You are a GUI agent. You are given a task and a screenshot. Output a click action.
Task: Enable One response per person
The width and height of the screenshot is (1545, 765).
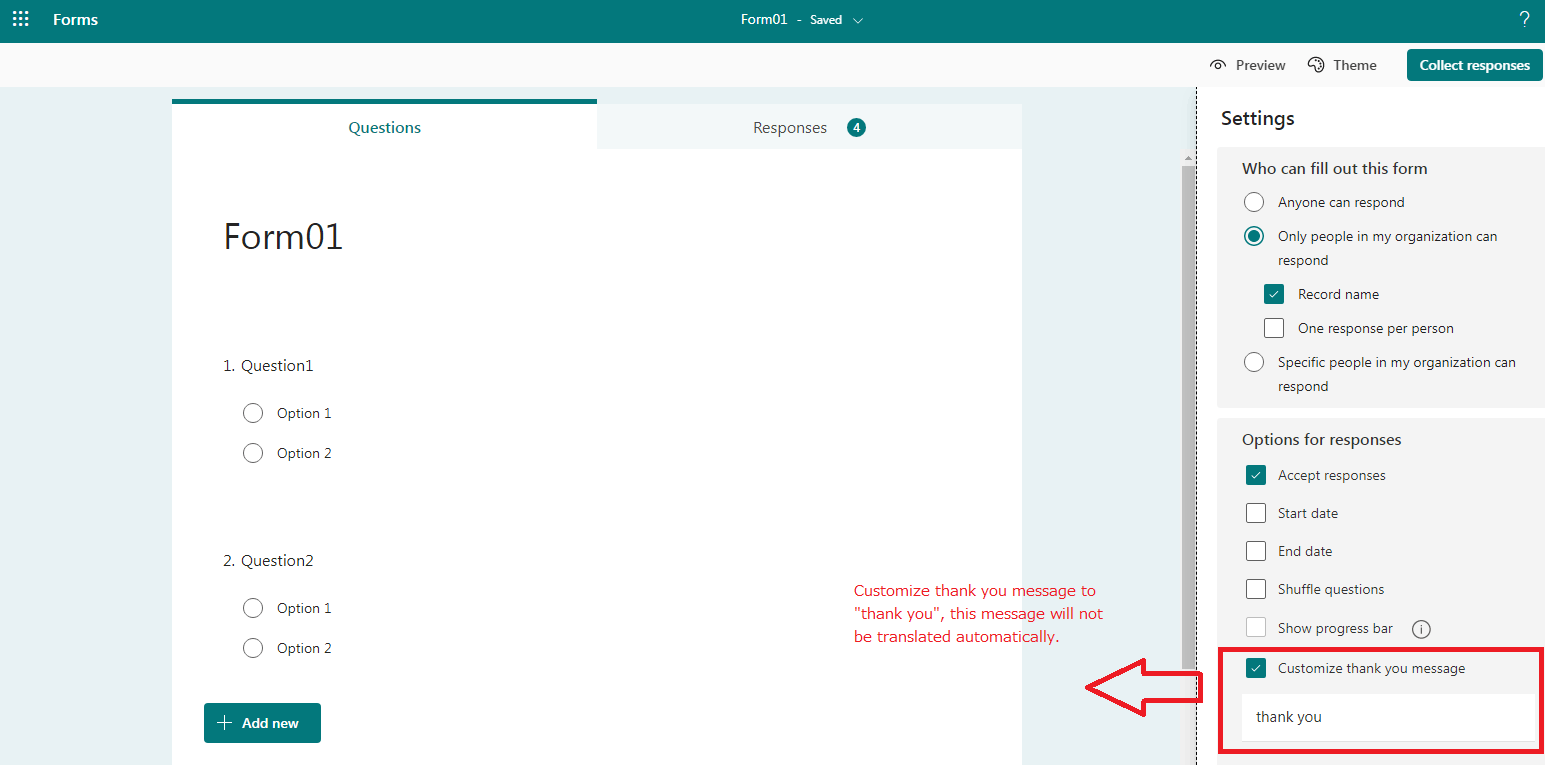1274,327
